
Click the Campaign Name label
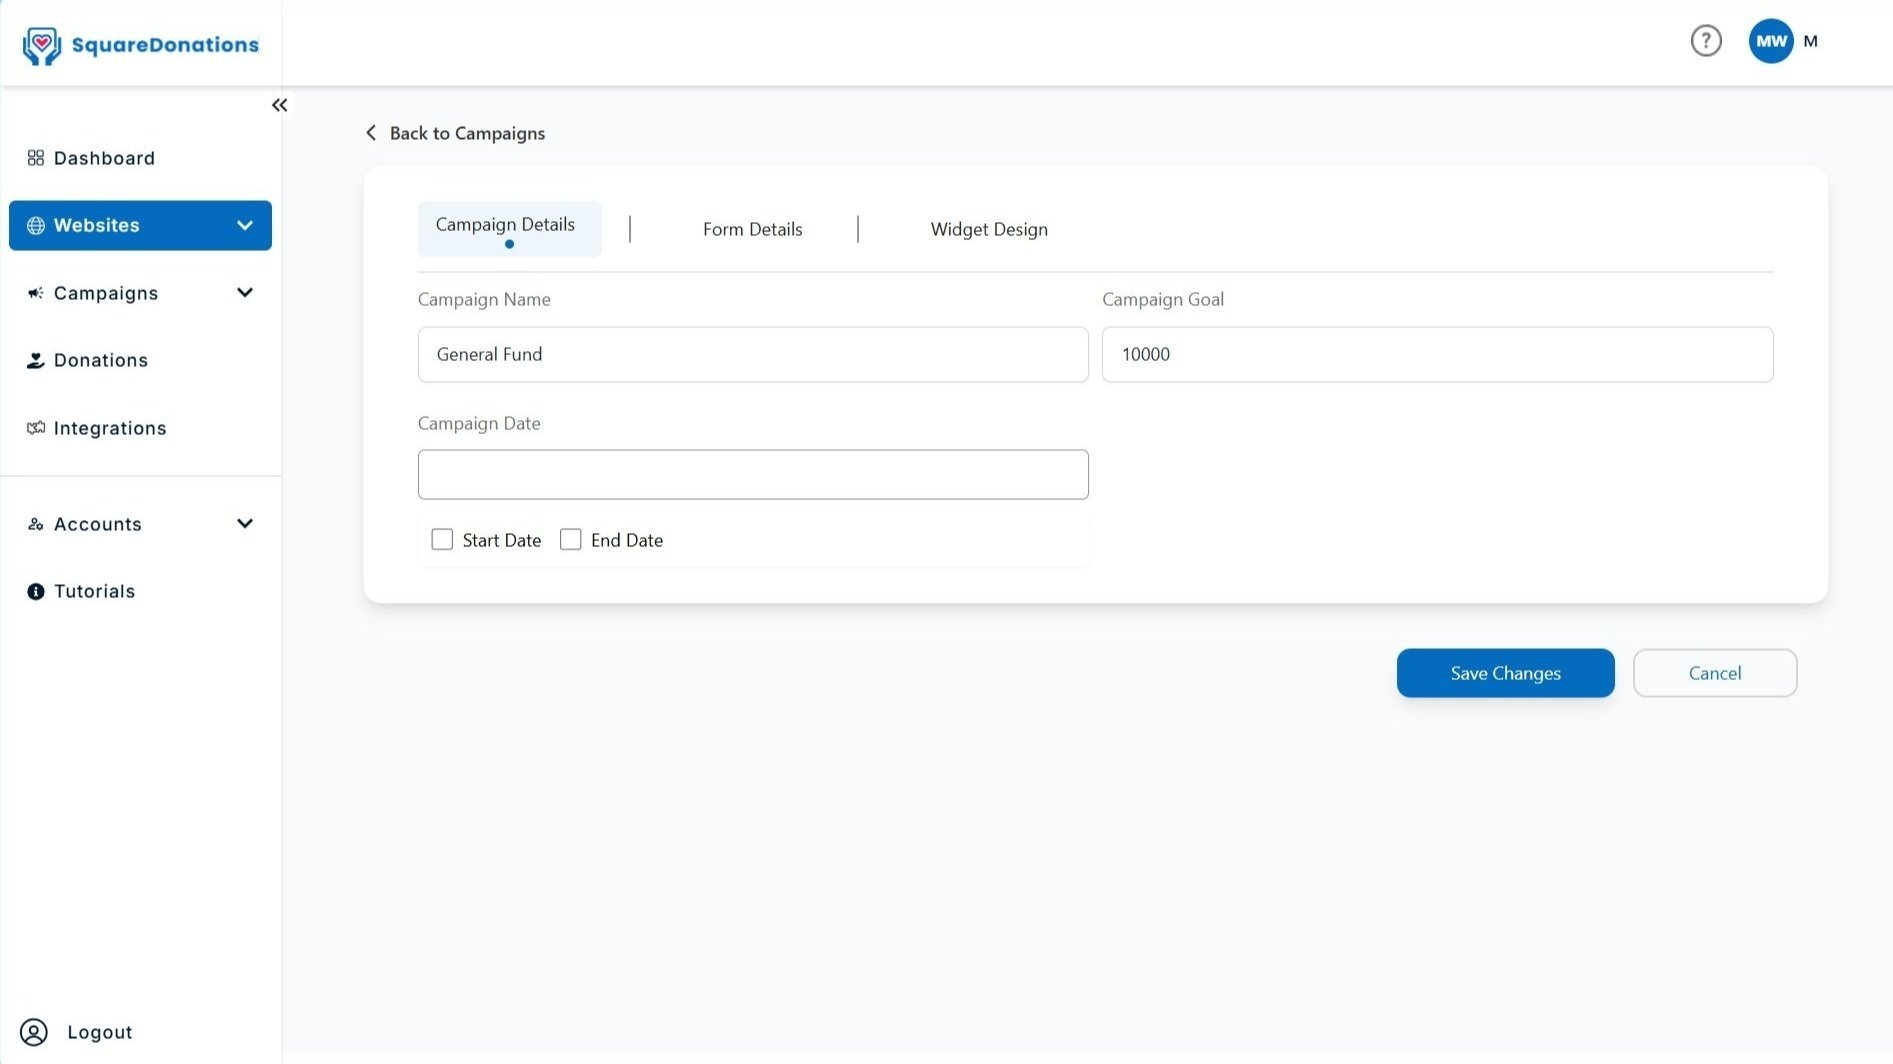[484, 300]
